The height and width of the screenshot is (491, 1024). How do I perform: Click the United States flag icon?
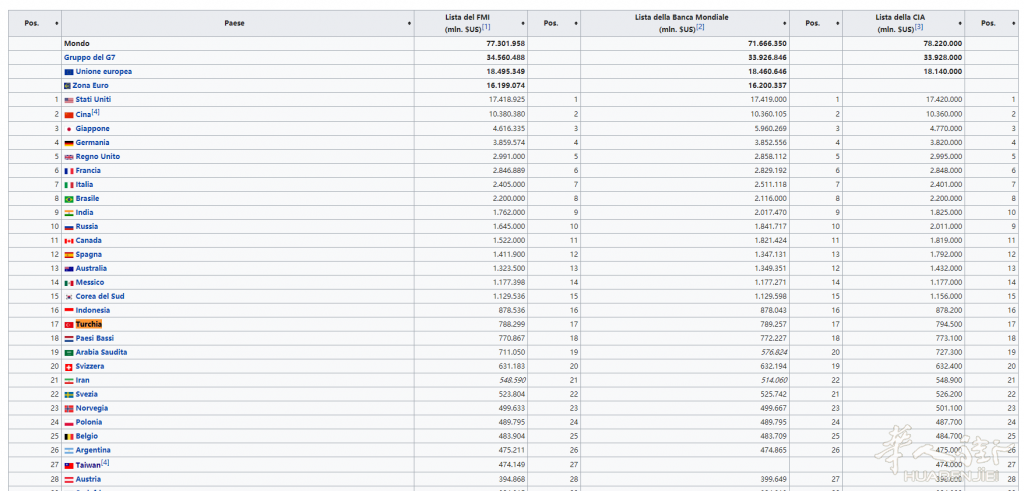click(69, 100)
